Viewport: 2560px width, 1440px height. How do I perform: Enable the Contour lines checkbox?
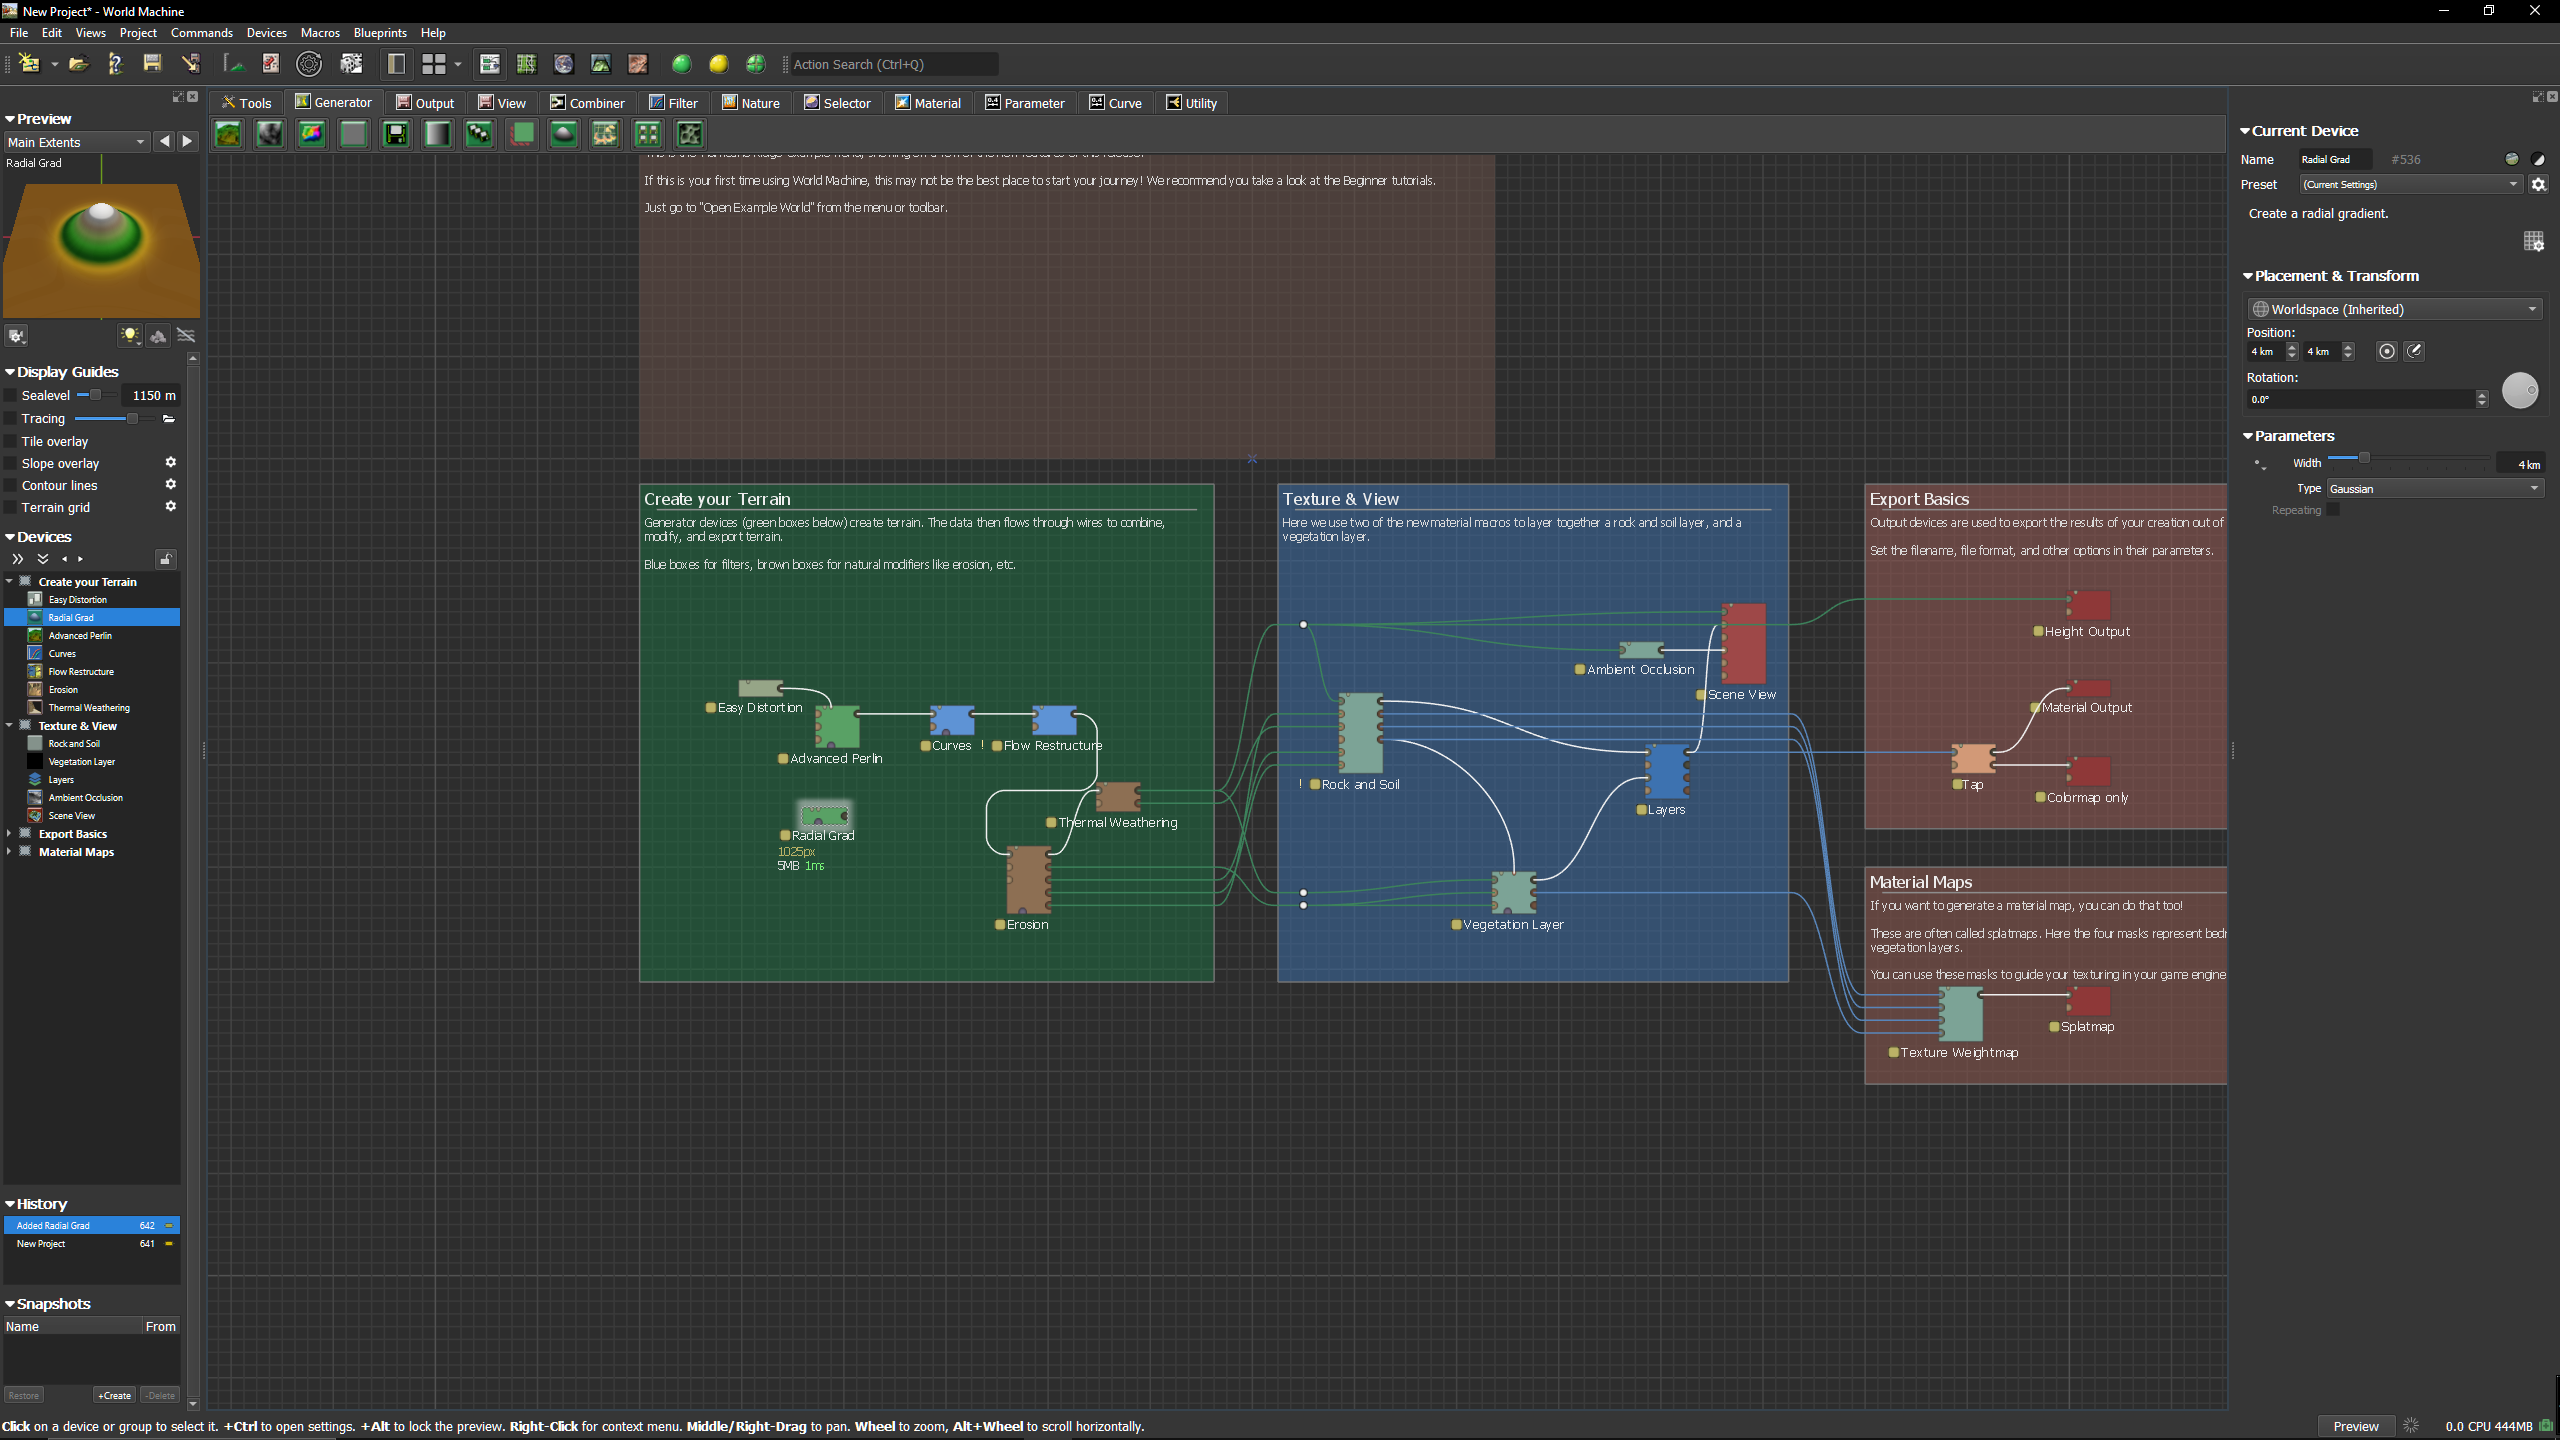click(x=11, y=486)
